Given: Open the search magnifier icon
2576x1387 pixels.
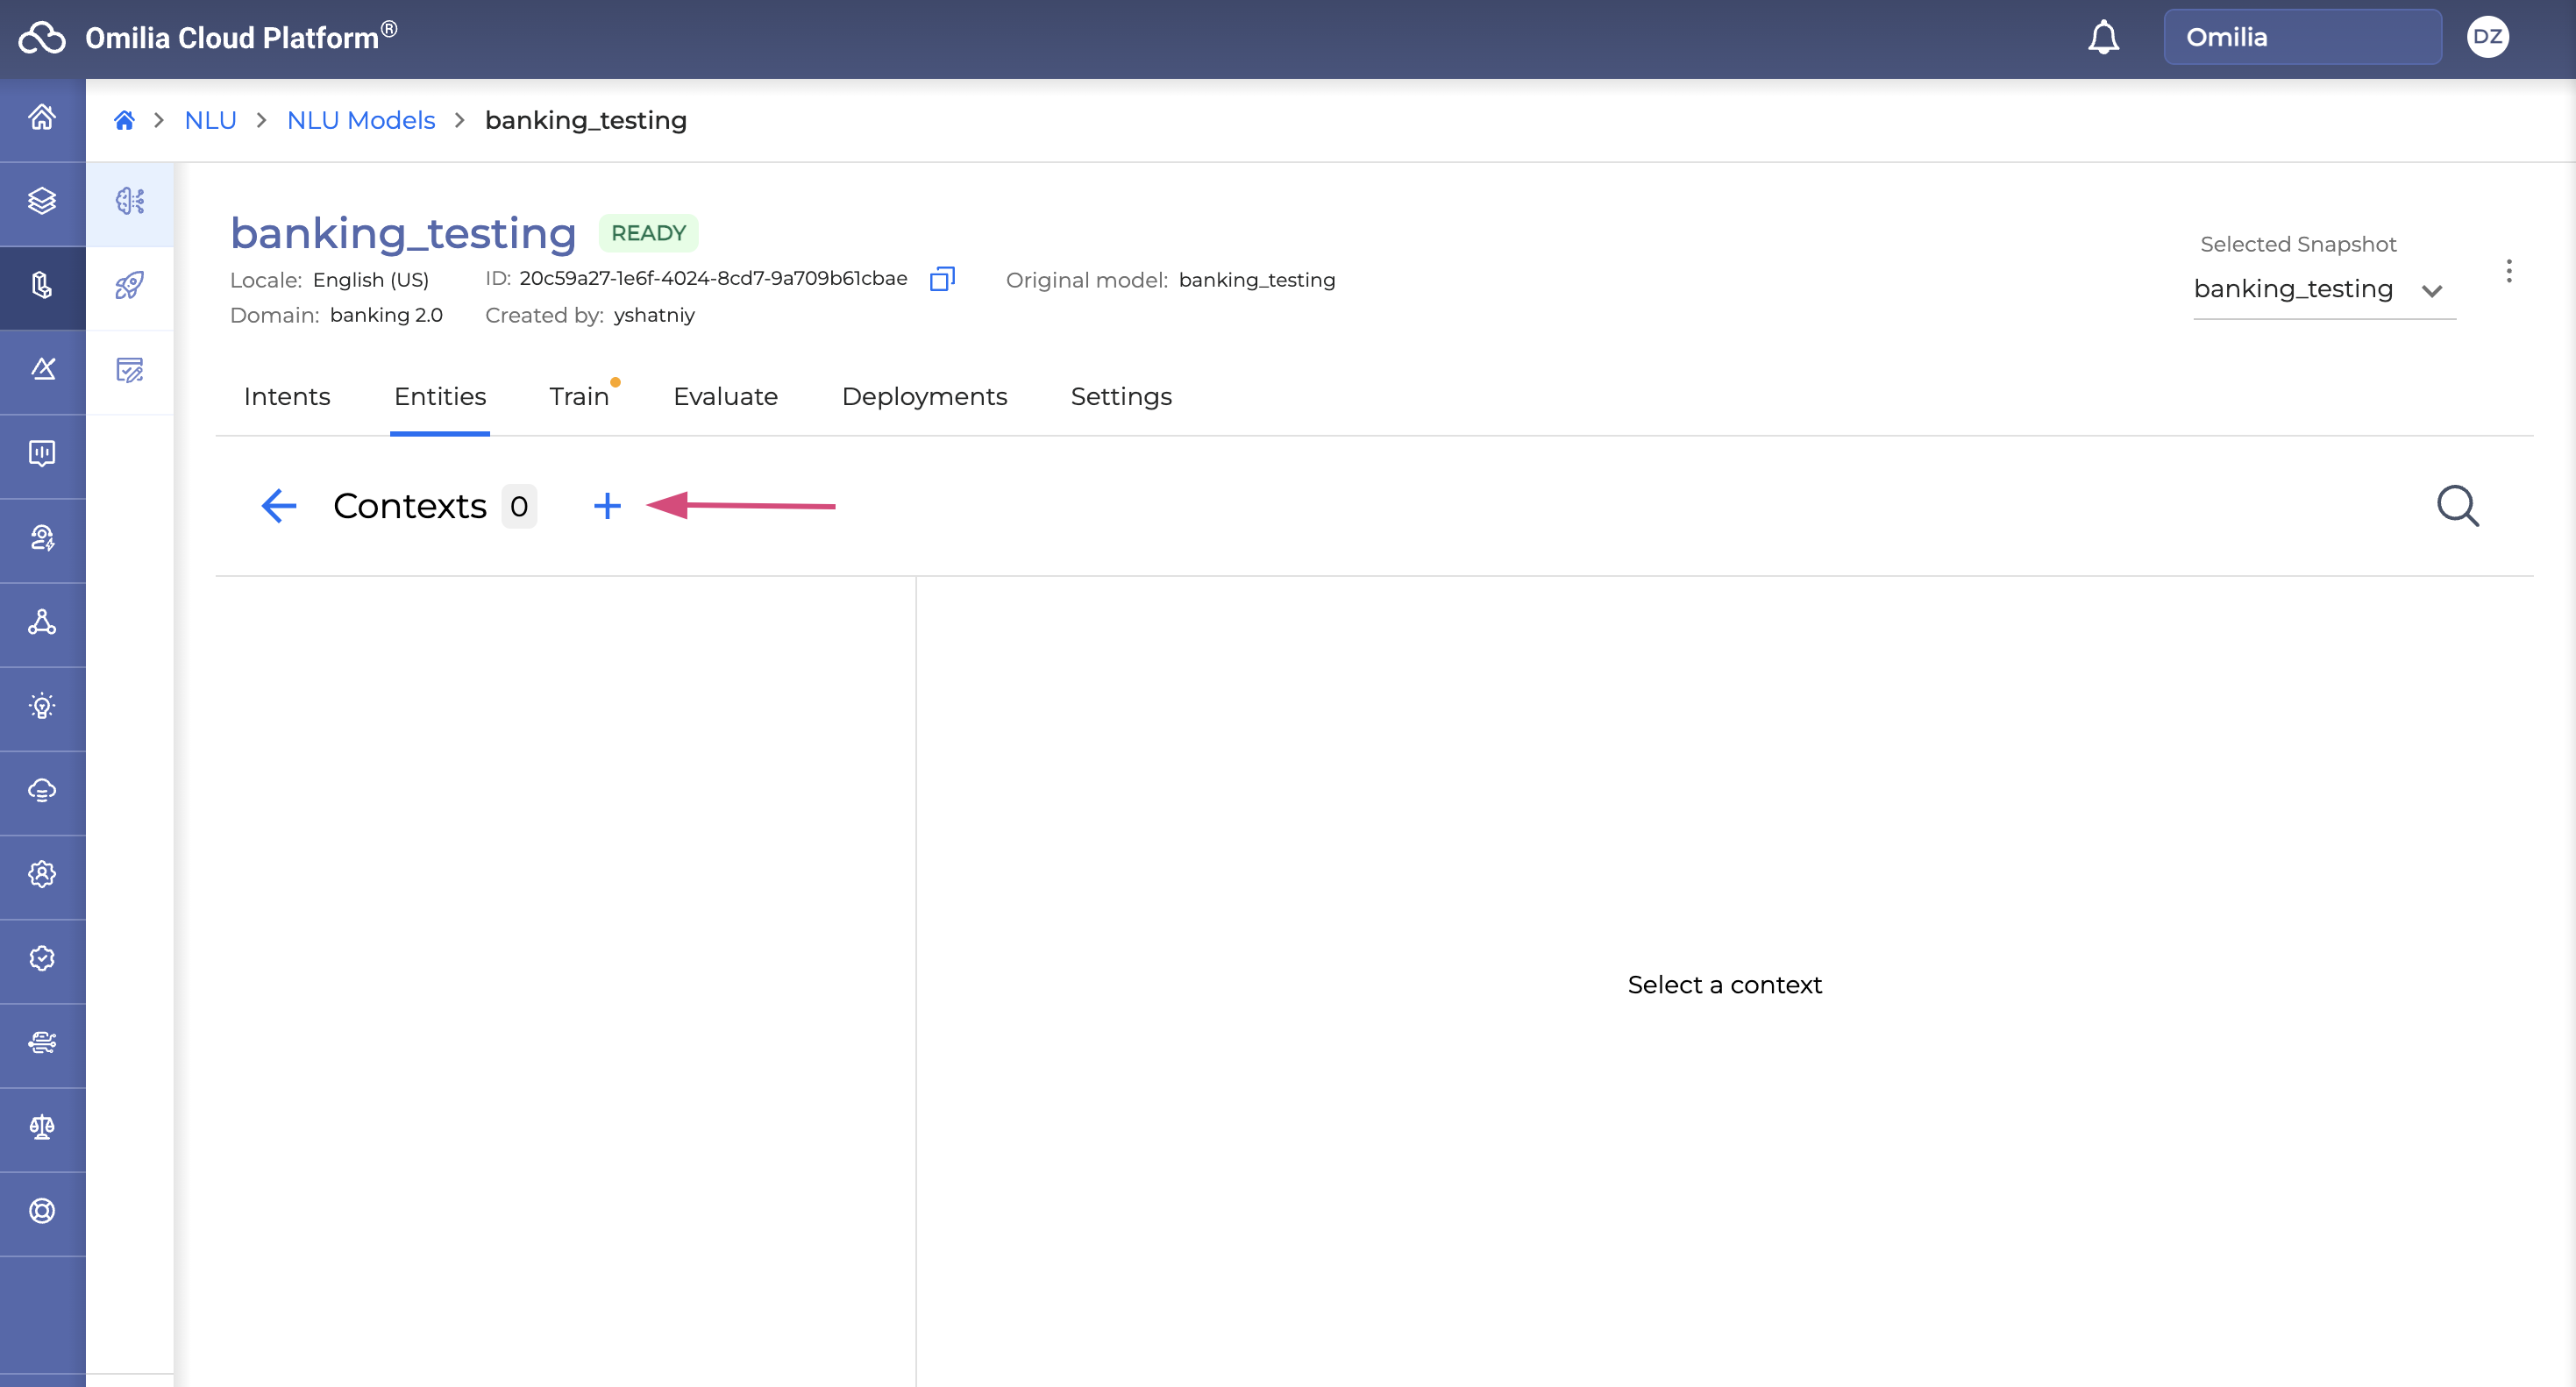Looking at the screenshot, I should tap(2457, 506).
